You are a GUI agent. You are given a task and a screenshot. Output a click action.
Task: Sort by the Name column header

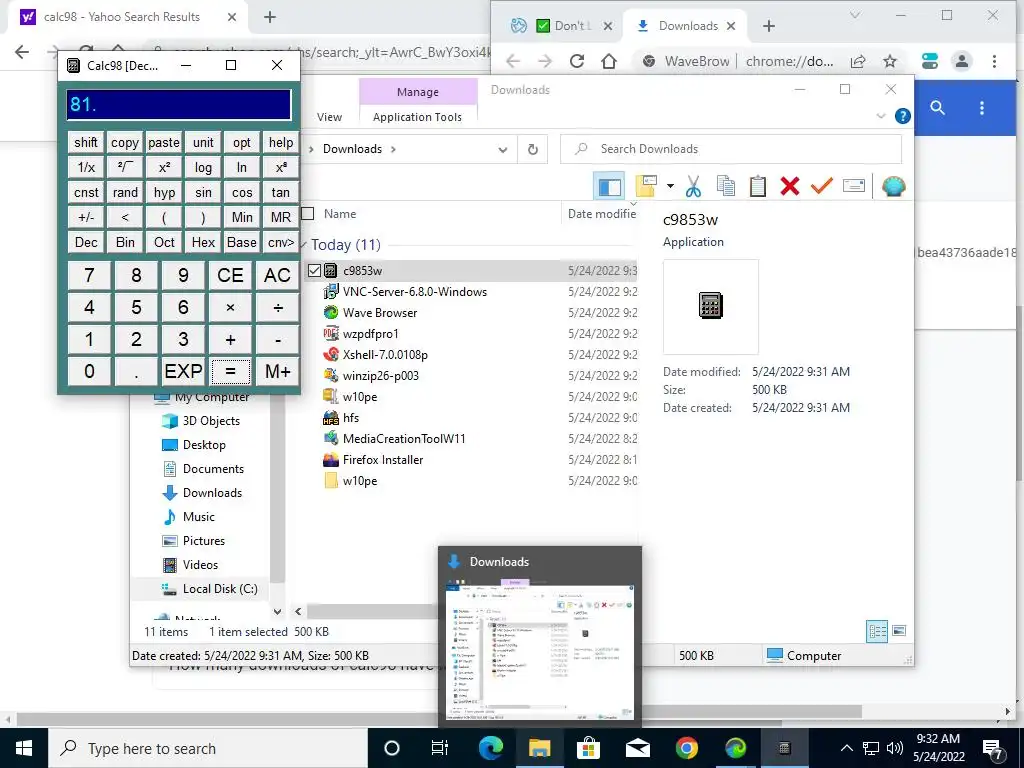[x=340, y=214]
